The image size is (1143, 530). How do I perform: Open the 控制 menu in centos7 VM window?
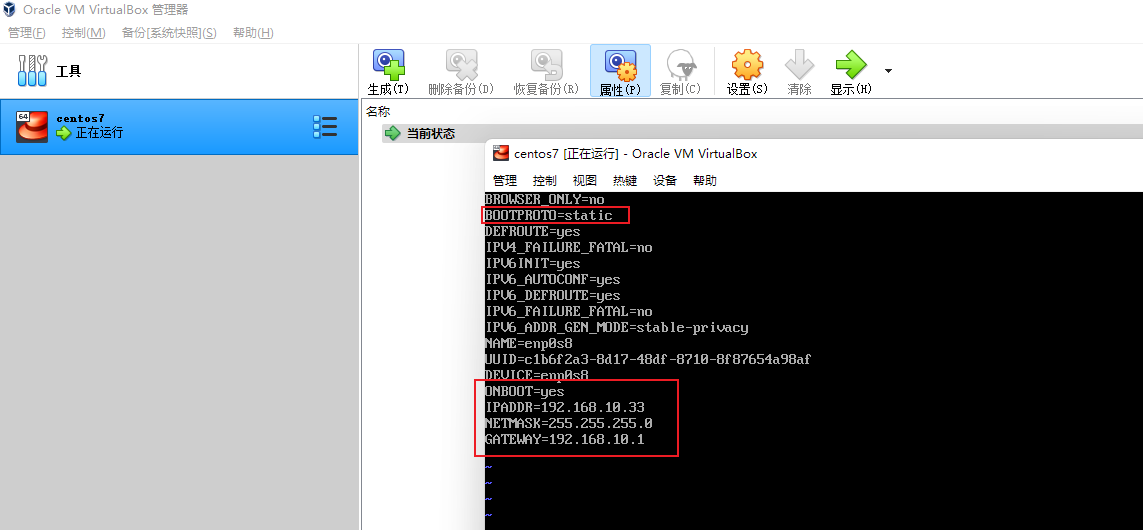tap(545, 181)
